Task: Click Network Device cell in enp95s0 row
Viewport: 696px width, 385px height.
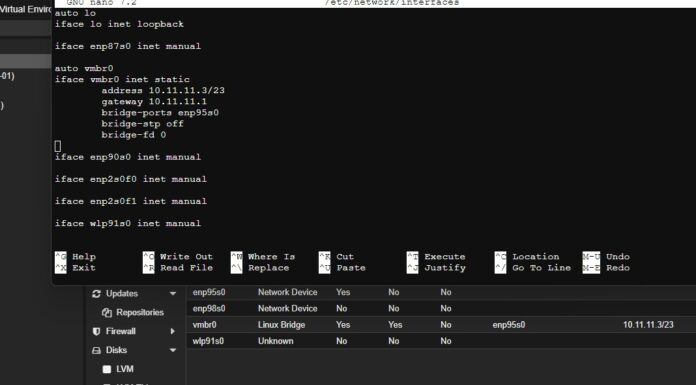Action: pyautogui.click(x=288, y=292)
